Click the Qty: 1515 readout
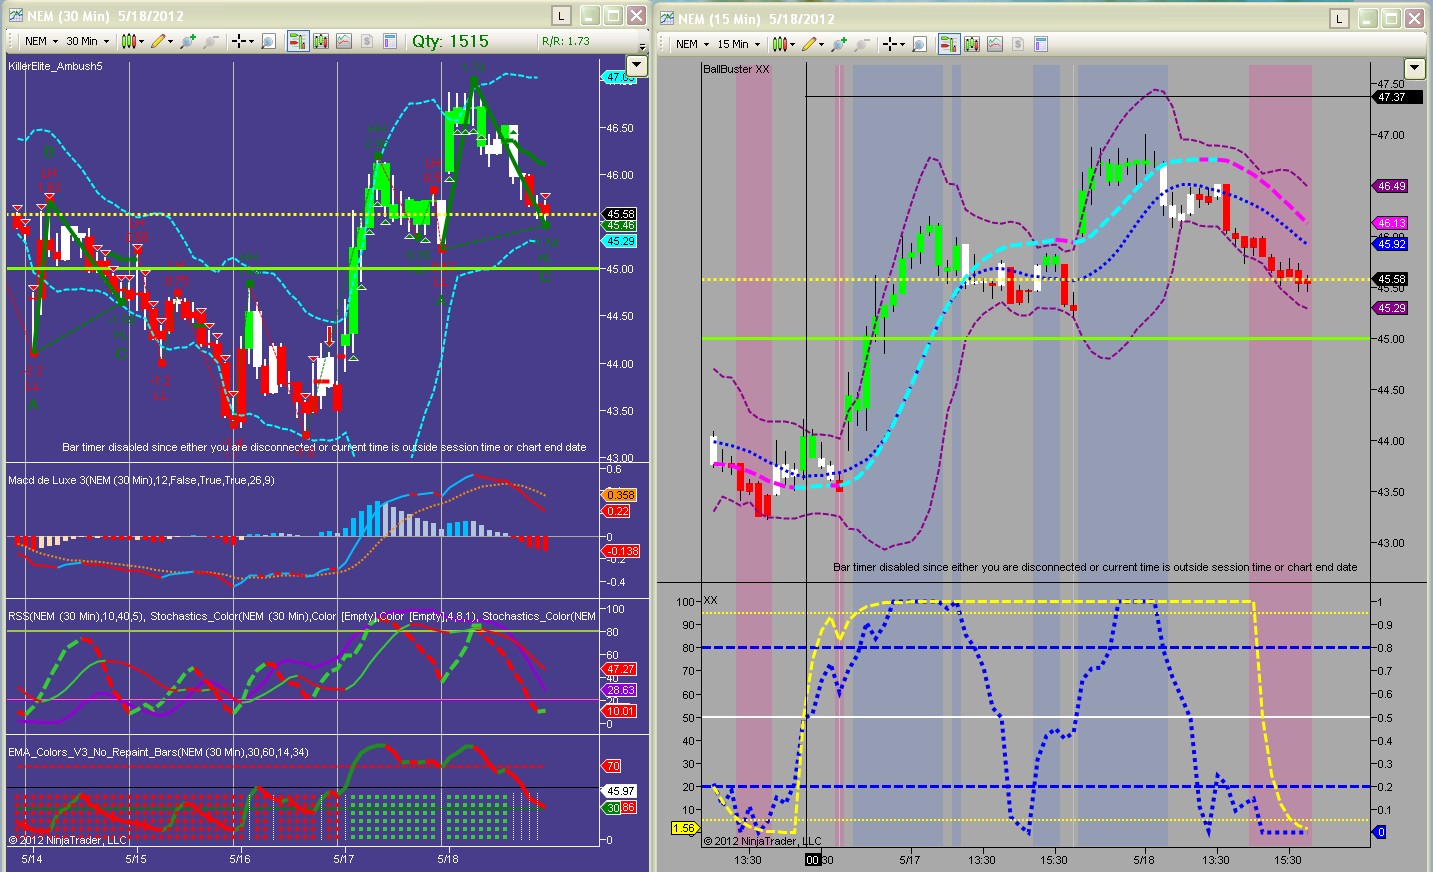Image resolution: width=1433 pixels, height=872 pixels. coord(450,41)
